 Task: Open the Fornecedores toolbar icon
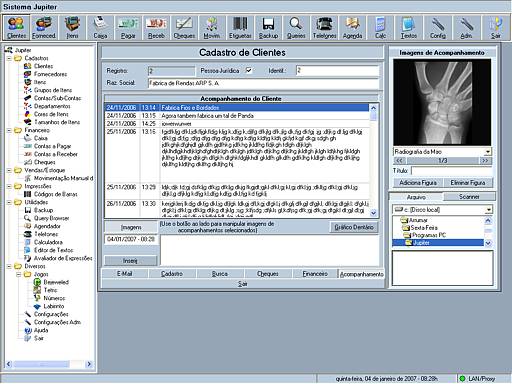[x=44, y=27]
